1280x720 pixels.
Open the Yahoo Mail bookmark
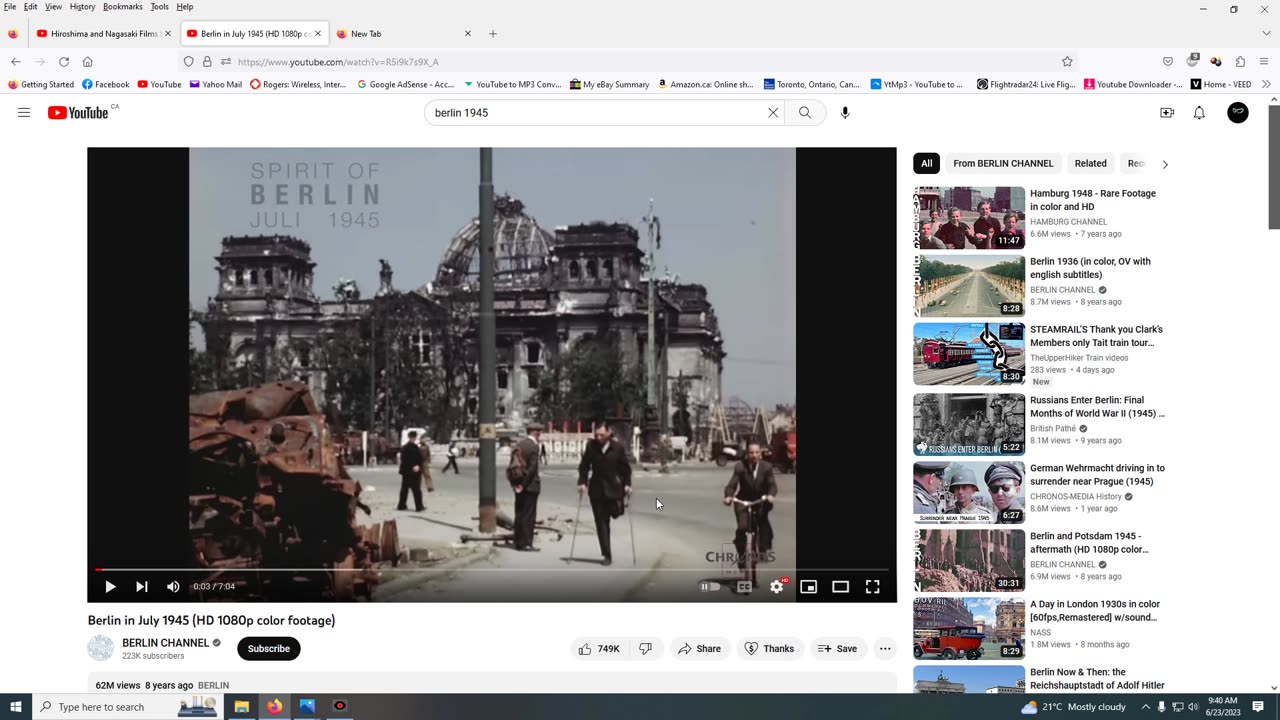tap(216, 85)
